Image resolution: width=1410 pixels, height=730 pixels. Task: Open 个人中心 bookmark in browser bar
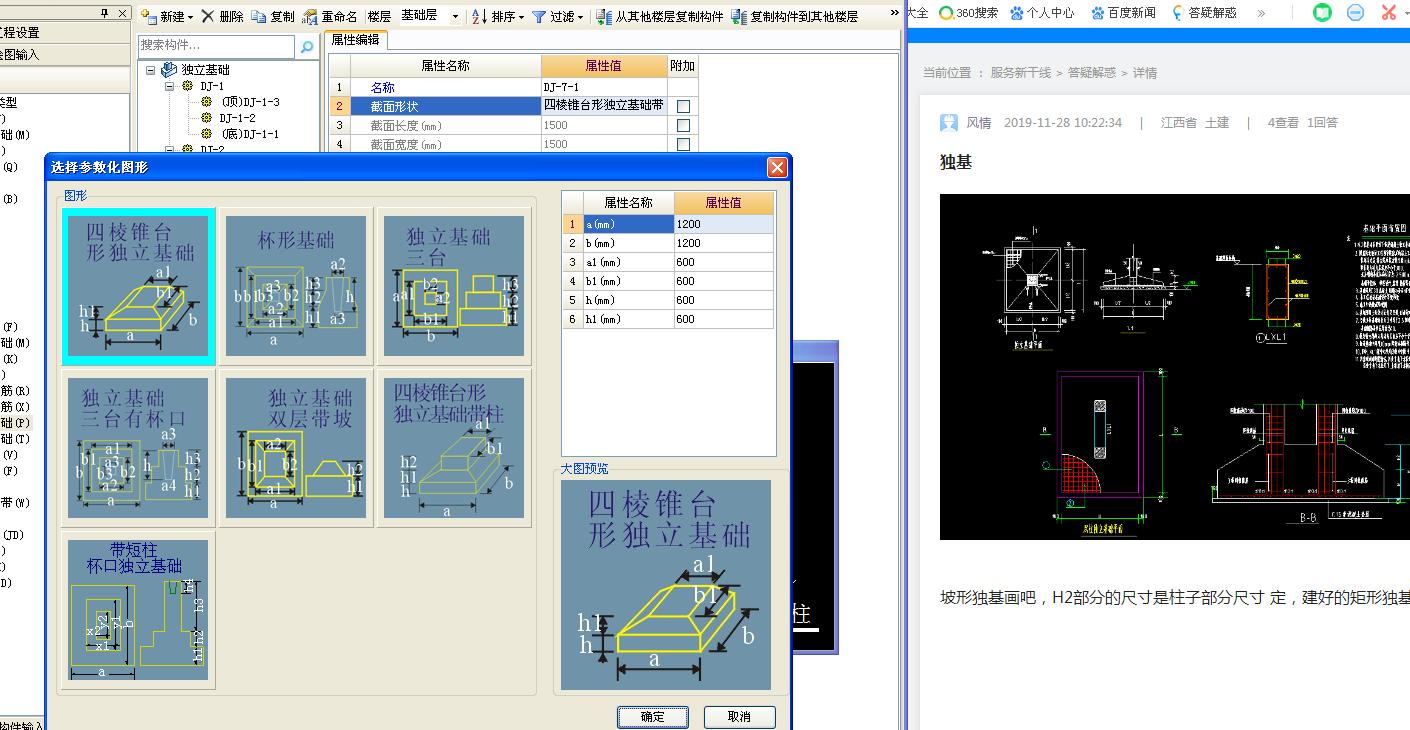tap(1042, 13)
